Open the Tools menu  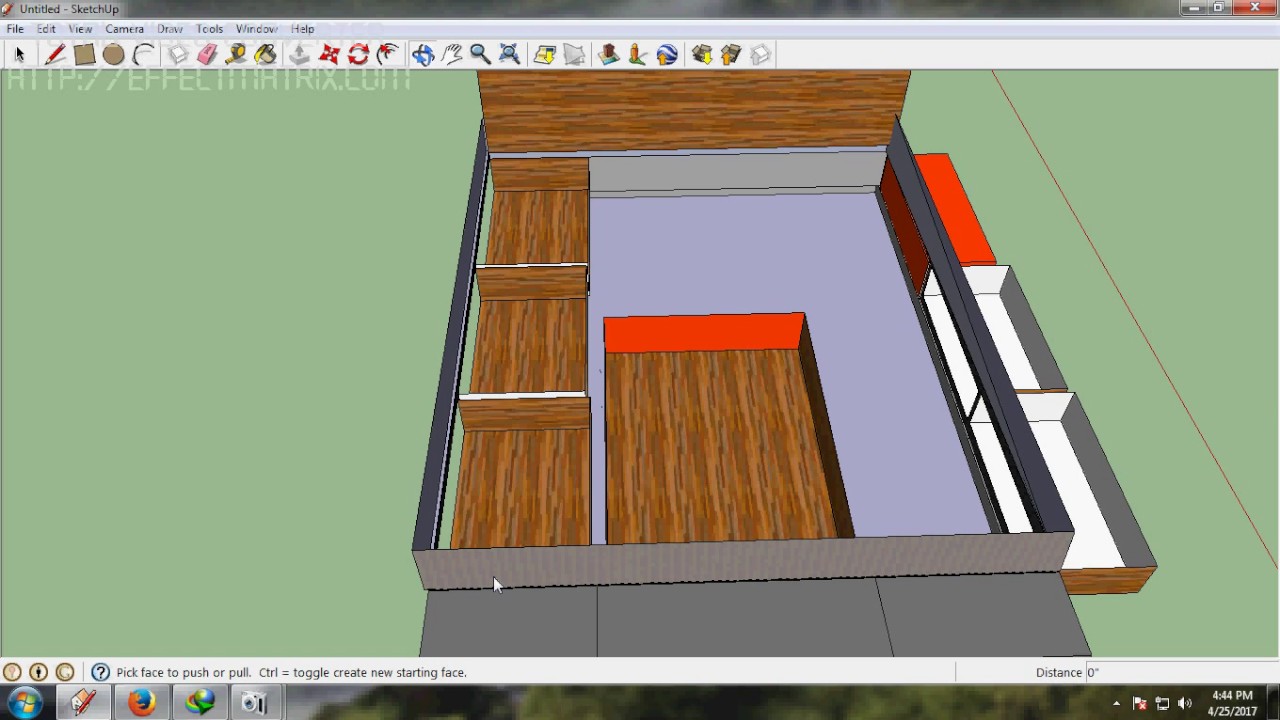pos(209,29)
